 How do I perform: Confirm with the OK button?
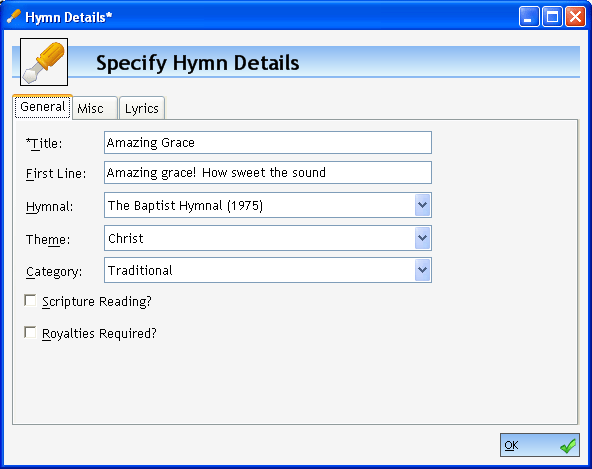pyautogui.click(x=540, y=445)
